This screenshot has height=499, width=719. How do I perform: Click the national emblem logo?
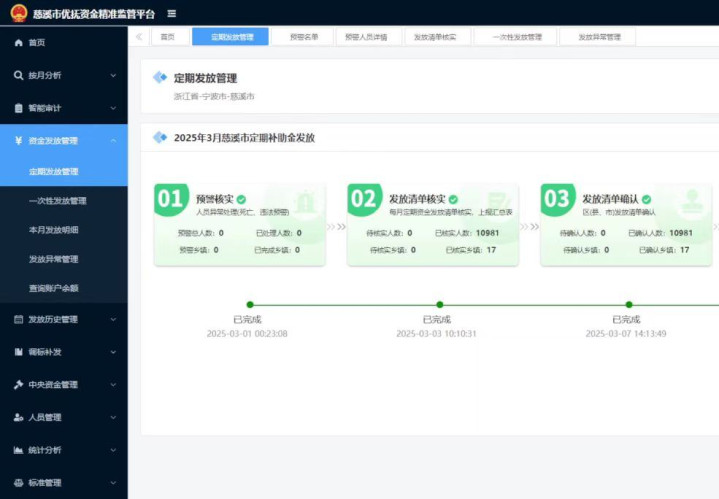(19, 13)
